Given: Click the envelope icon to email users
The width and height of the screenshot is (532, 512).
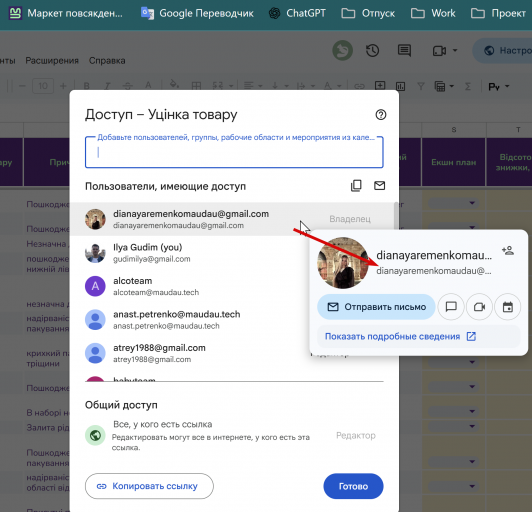Looking at the screenshot, I should tap(379, 186).
